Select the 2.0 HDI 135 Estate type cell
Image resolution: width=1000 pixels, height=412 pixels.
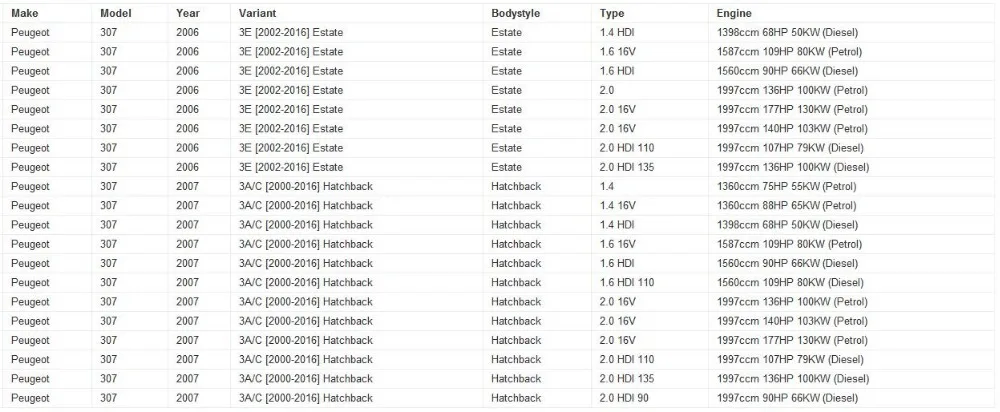pos(650,167)
